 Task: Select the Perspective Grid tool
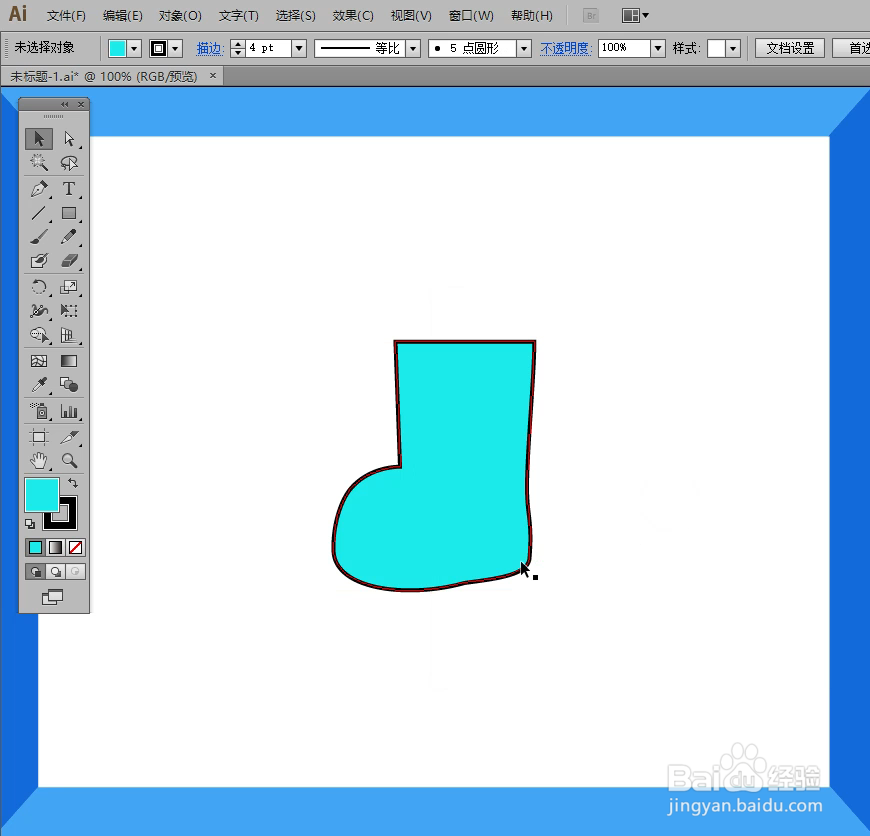[69, 335]
